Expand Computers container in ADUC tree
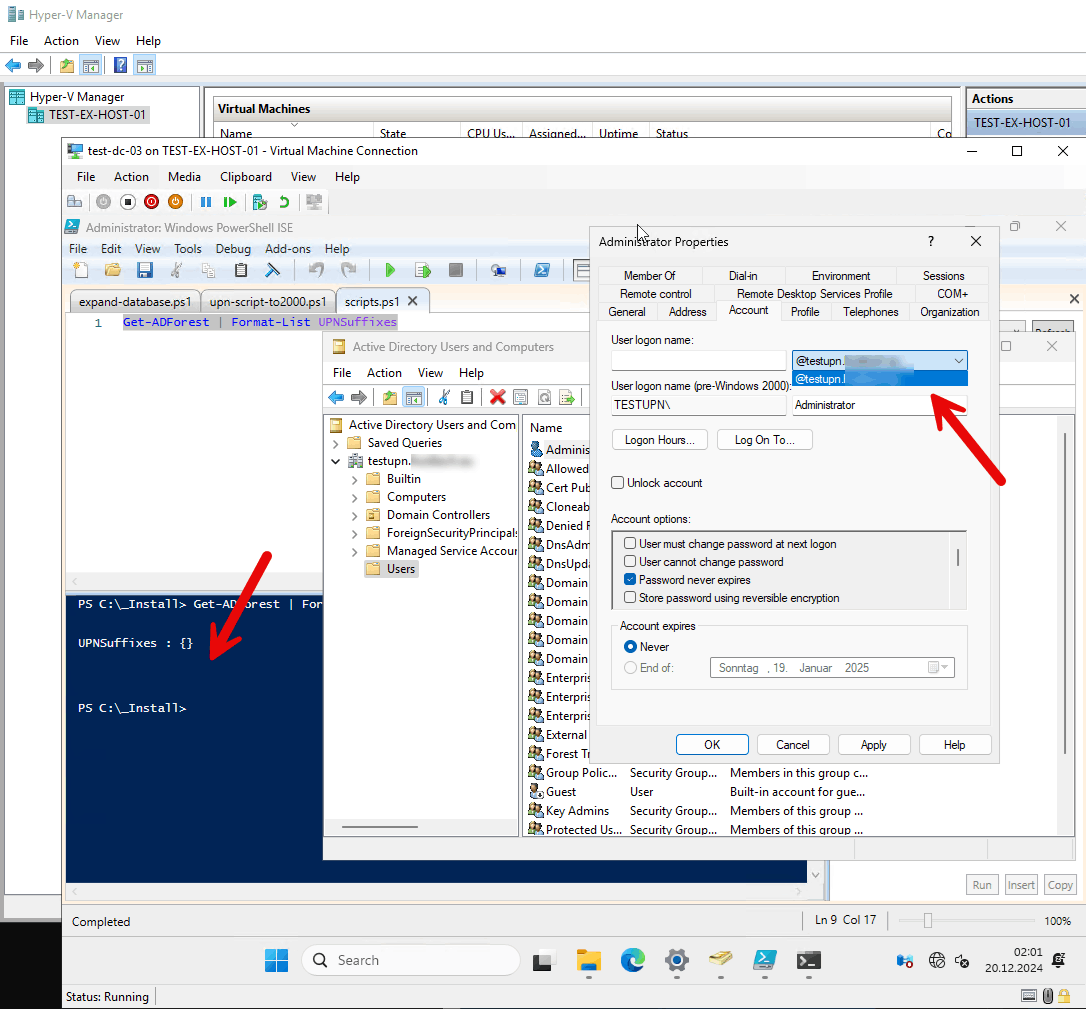 [355, 497]
